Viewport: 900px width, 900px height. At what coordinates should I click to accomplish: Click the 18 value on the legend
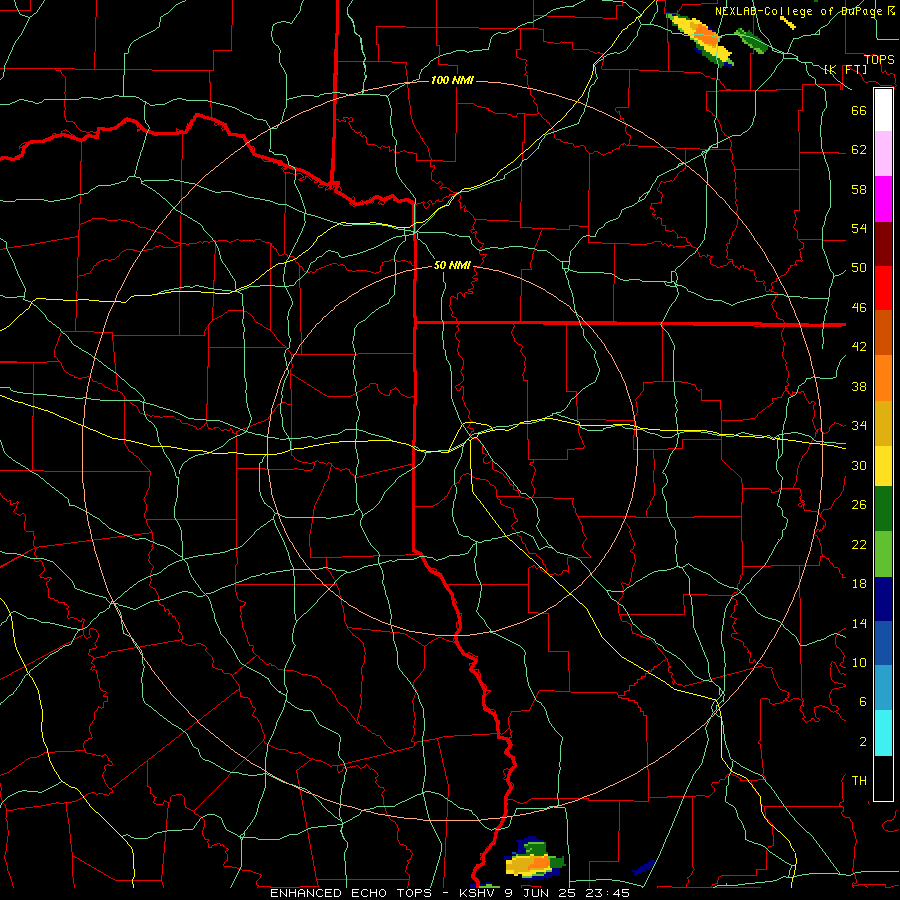[859, 584]
